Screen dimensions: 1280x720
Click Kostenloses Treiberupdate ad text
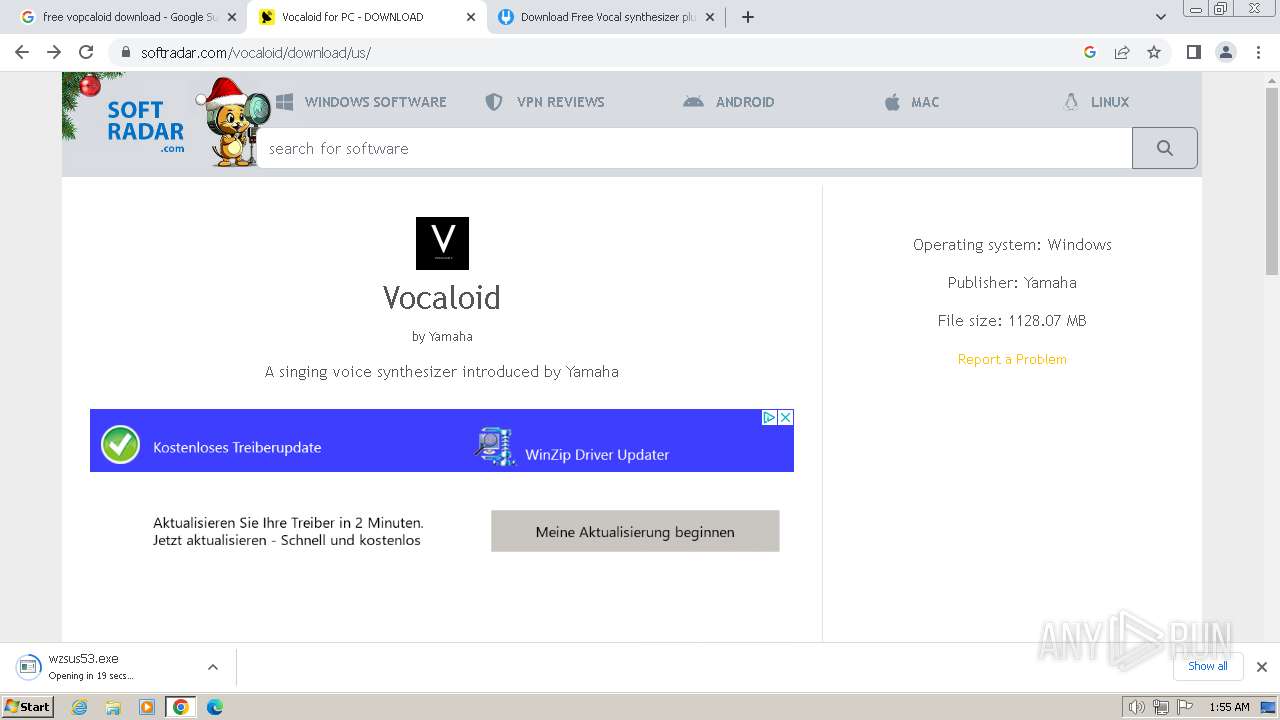click(x=237, y=447)
